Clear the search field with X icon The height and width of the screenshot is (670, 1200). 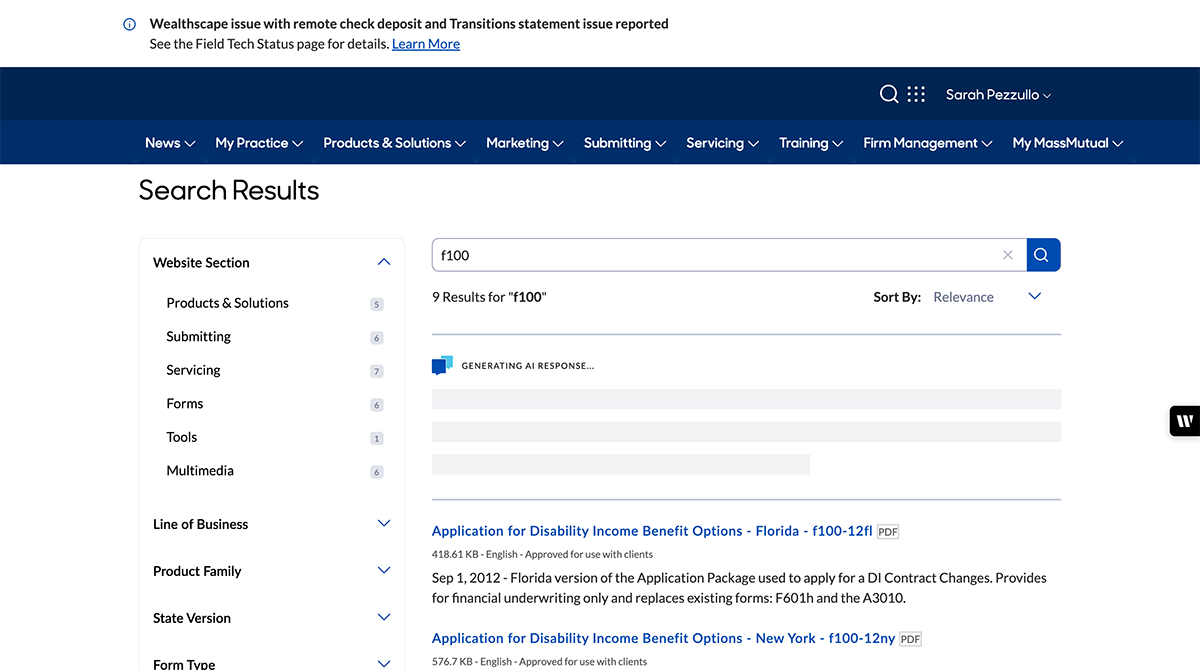pos(1007,255)
